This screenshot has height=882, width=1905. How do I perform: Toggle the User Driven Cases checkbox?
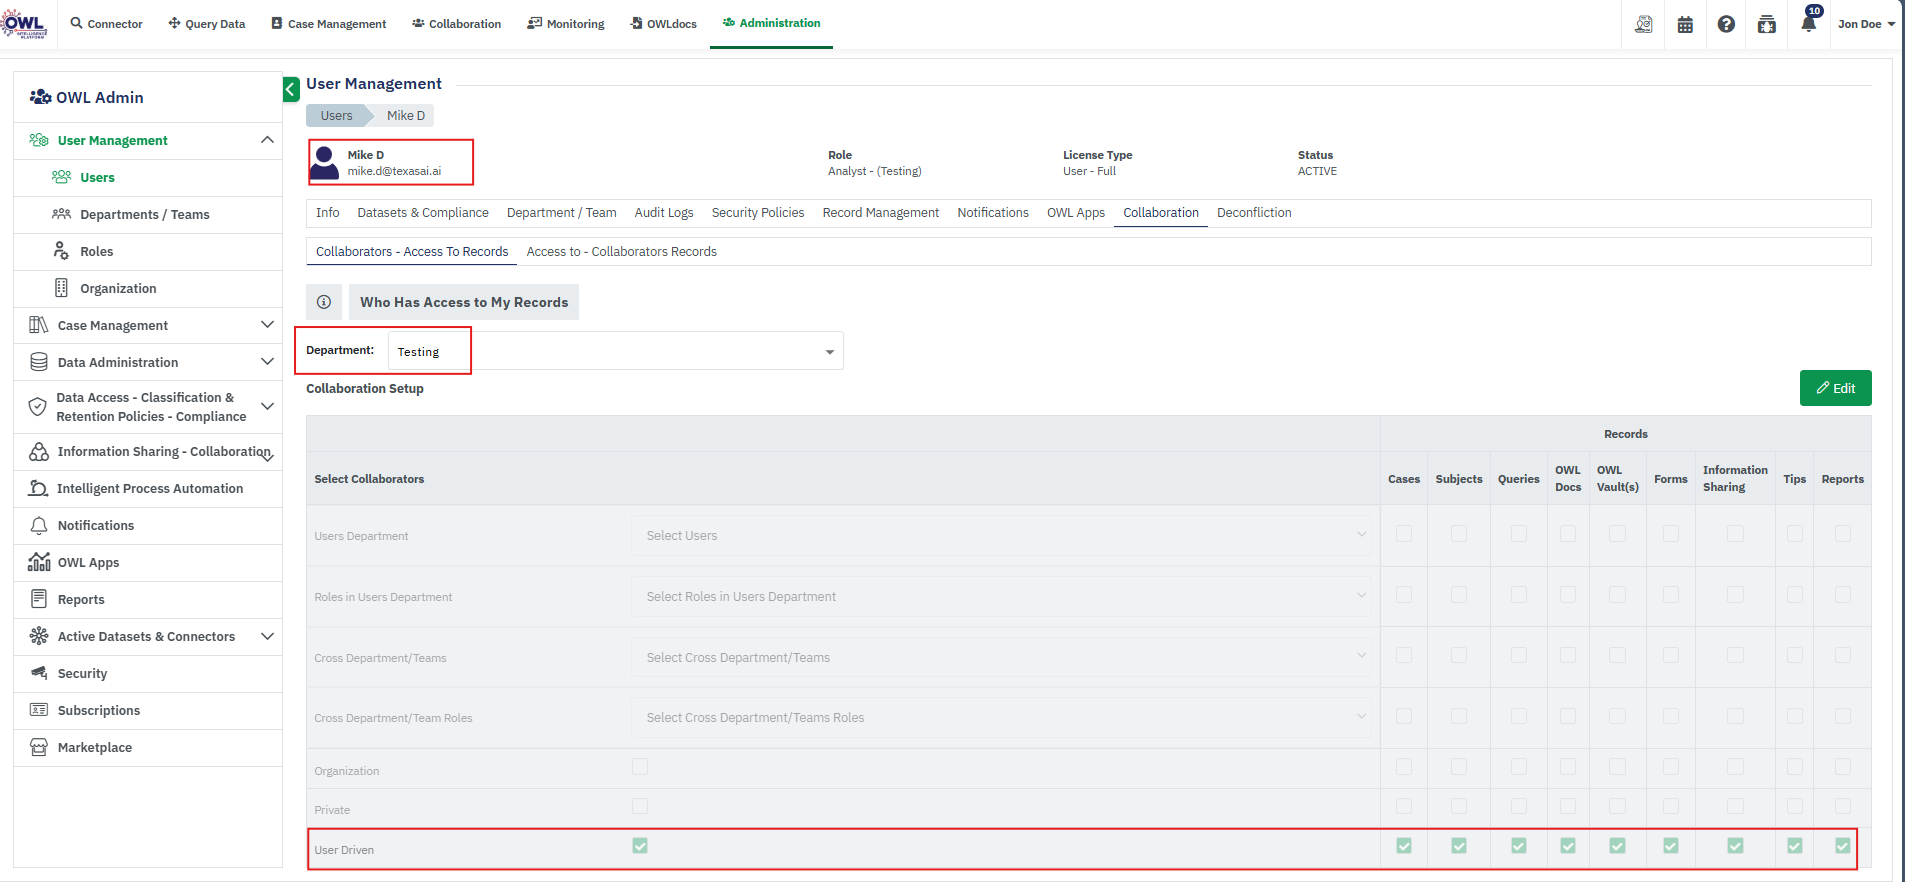[1404, 846]
